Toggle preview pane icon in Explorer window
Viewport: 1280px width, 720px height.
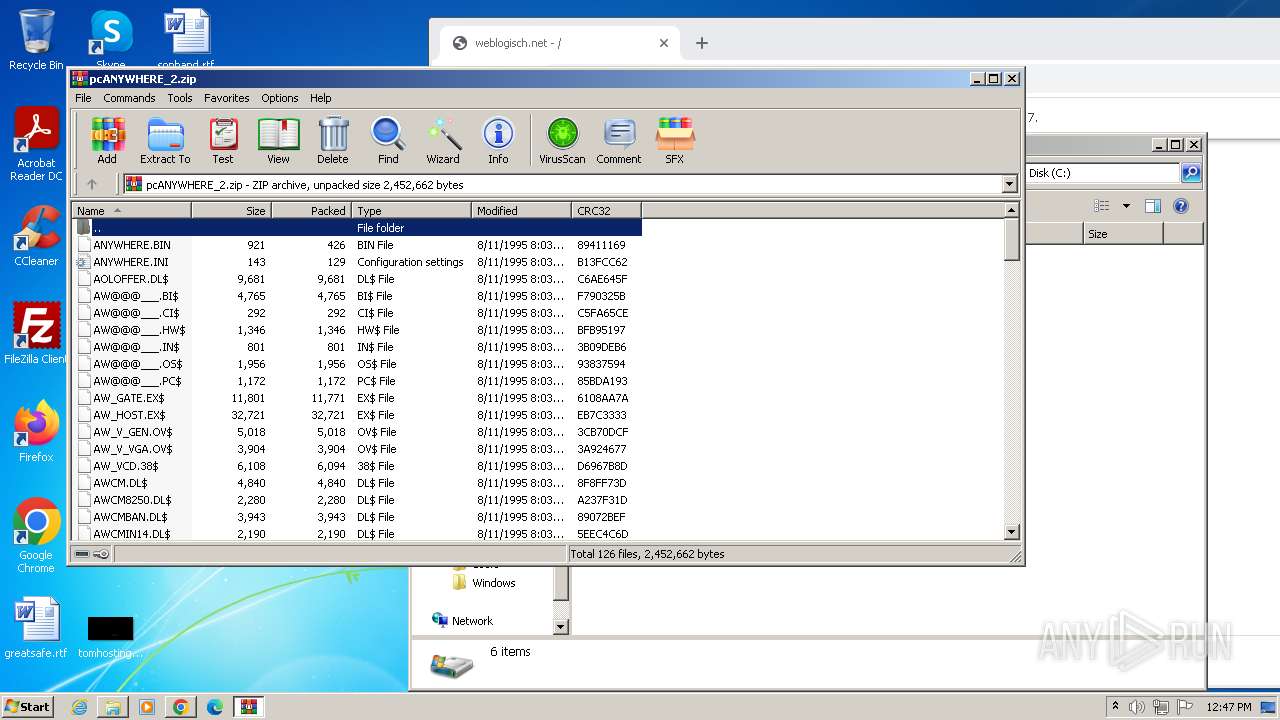(x=1153, y=206)
